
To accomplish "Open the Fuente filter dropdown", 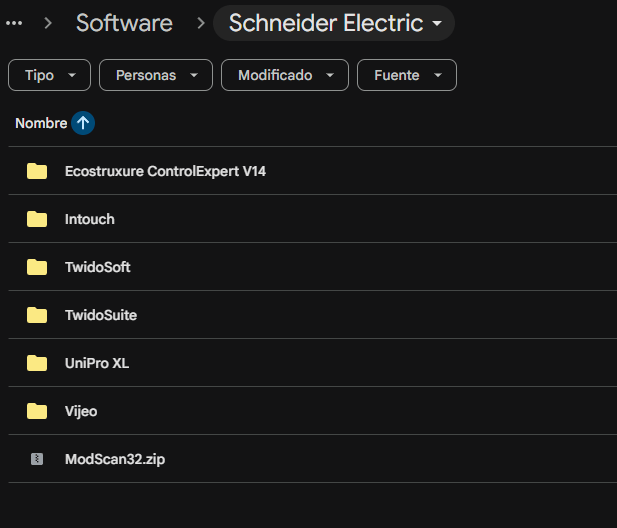I will click(x=407, y=75).
